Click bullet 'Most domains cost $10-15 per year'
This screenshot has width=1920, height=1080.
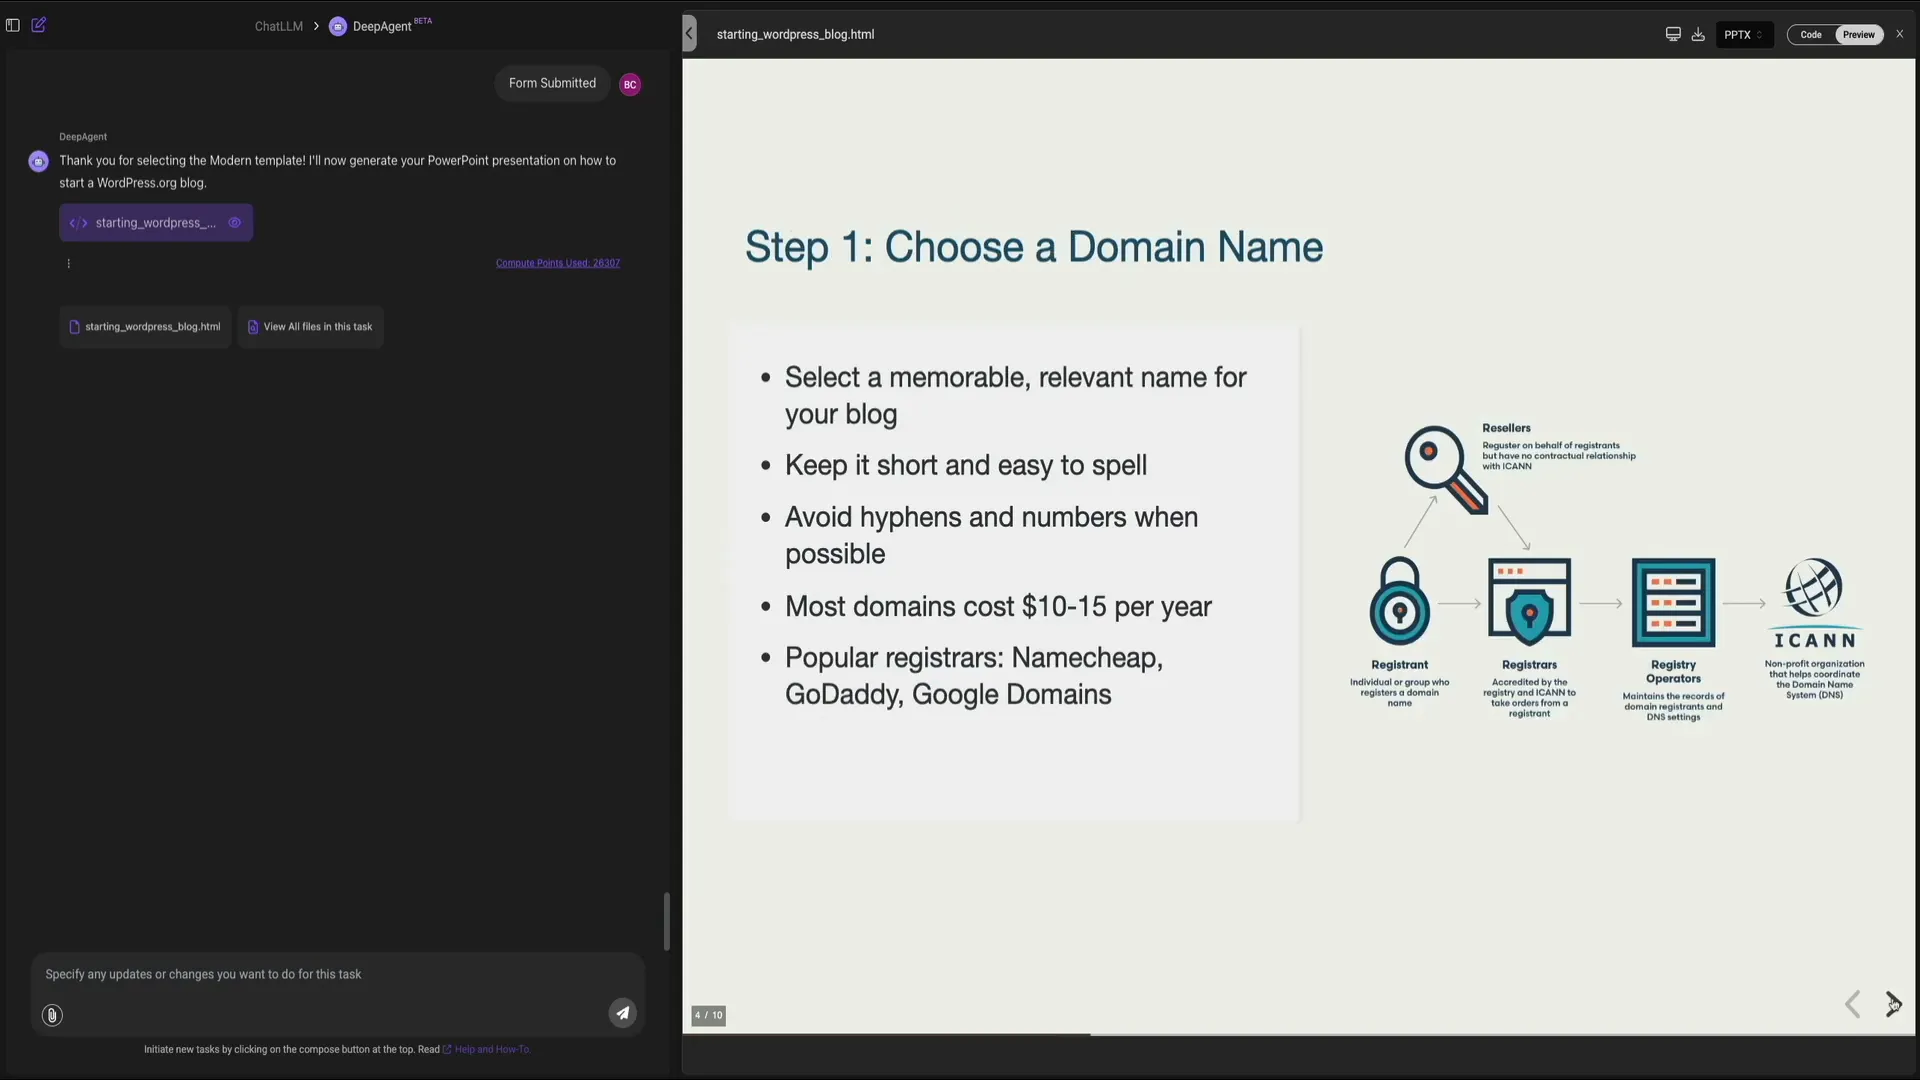pyautogui.click(x=998, y=607)
